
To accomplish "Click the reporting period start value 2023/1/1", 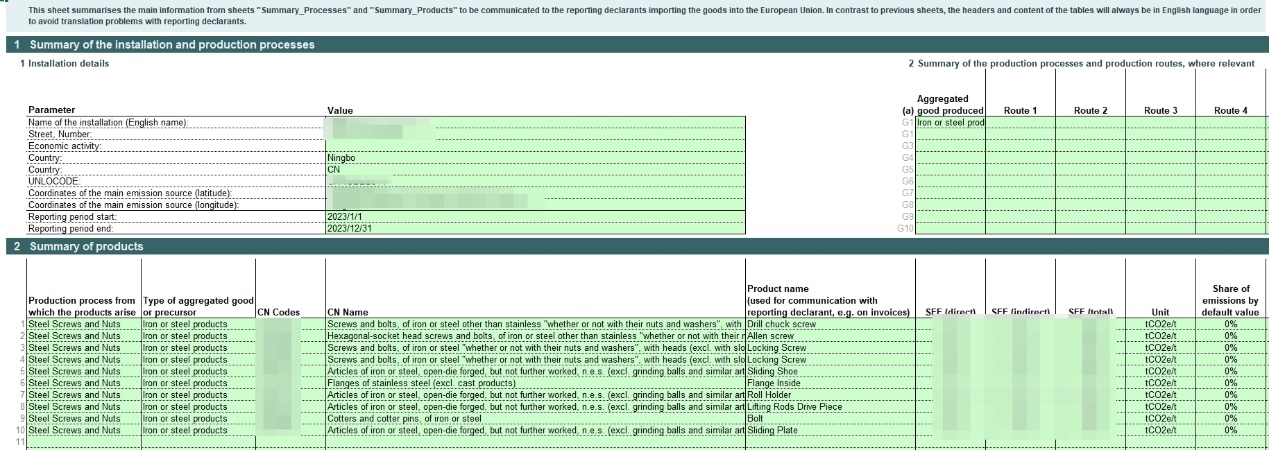I will 344,215.
